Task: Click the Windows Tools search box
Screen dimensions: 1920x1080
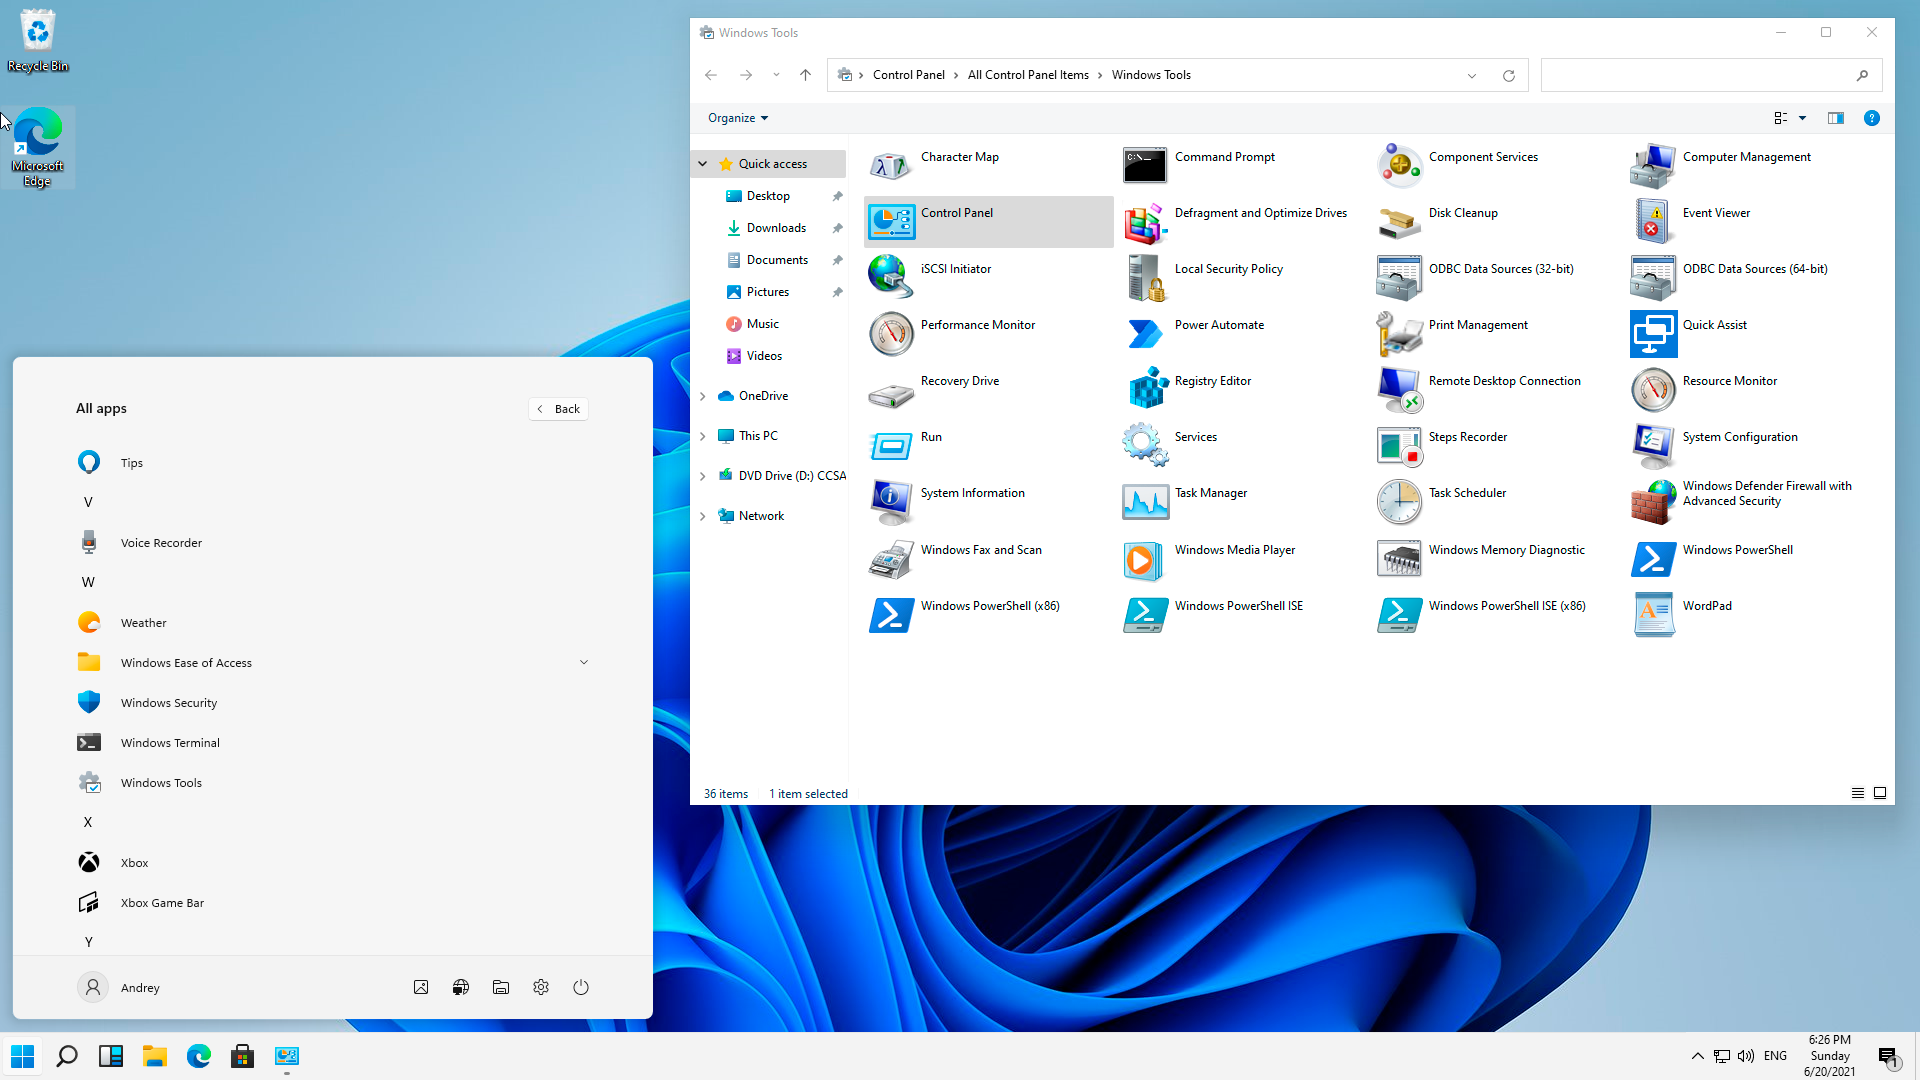Action: [x=1700, y=75]
